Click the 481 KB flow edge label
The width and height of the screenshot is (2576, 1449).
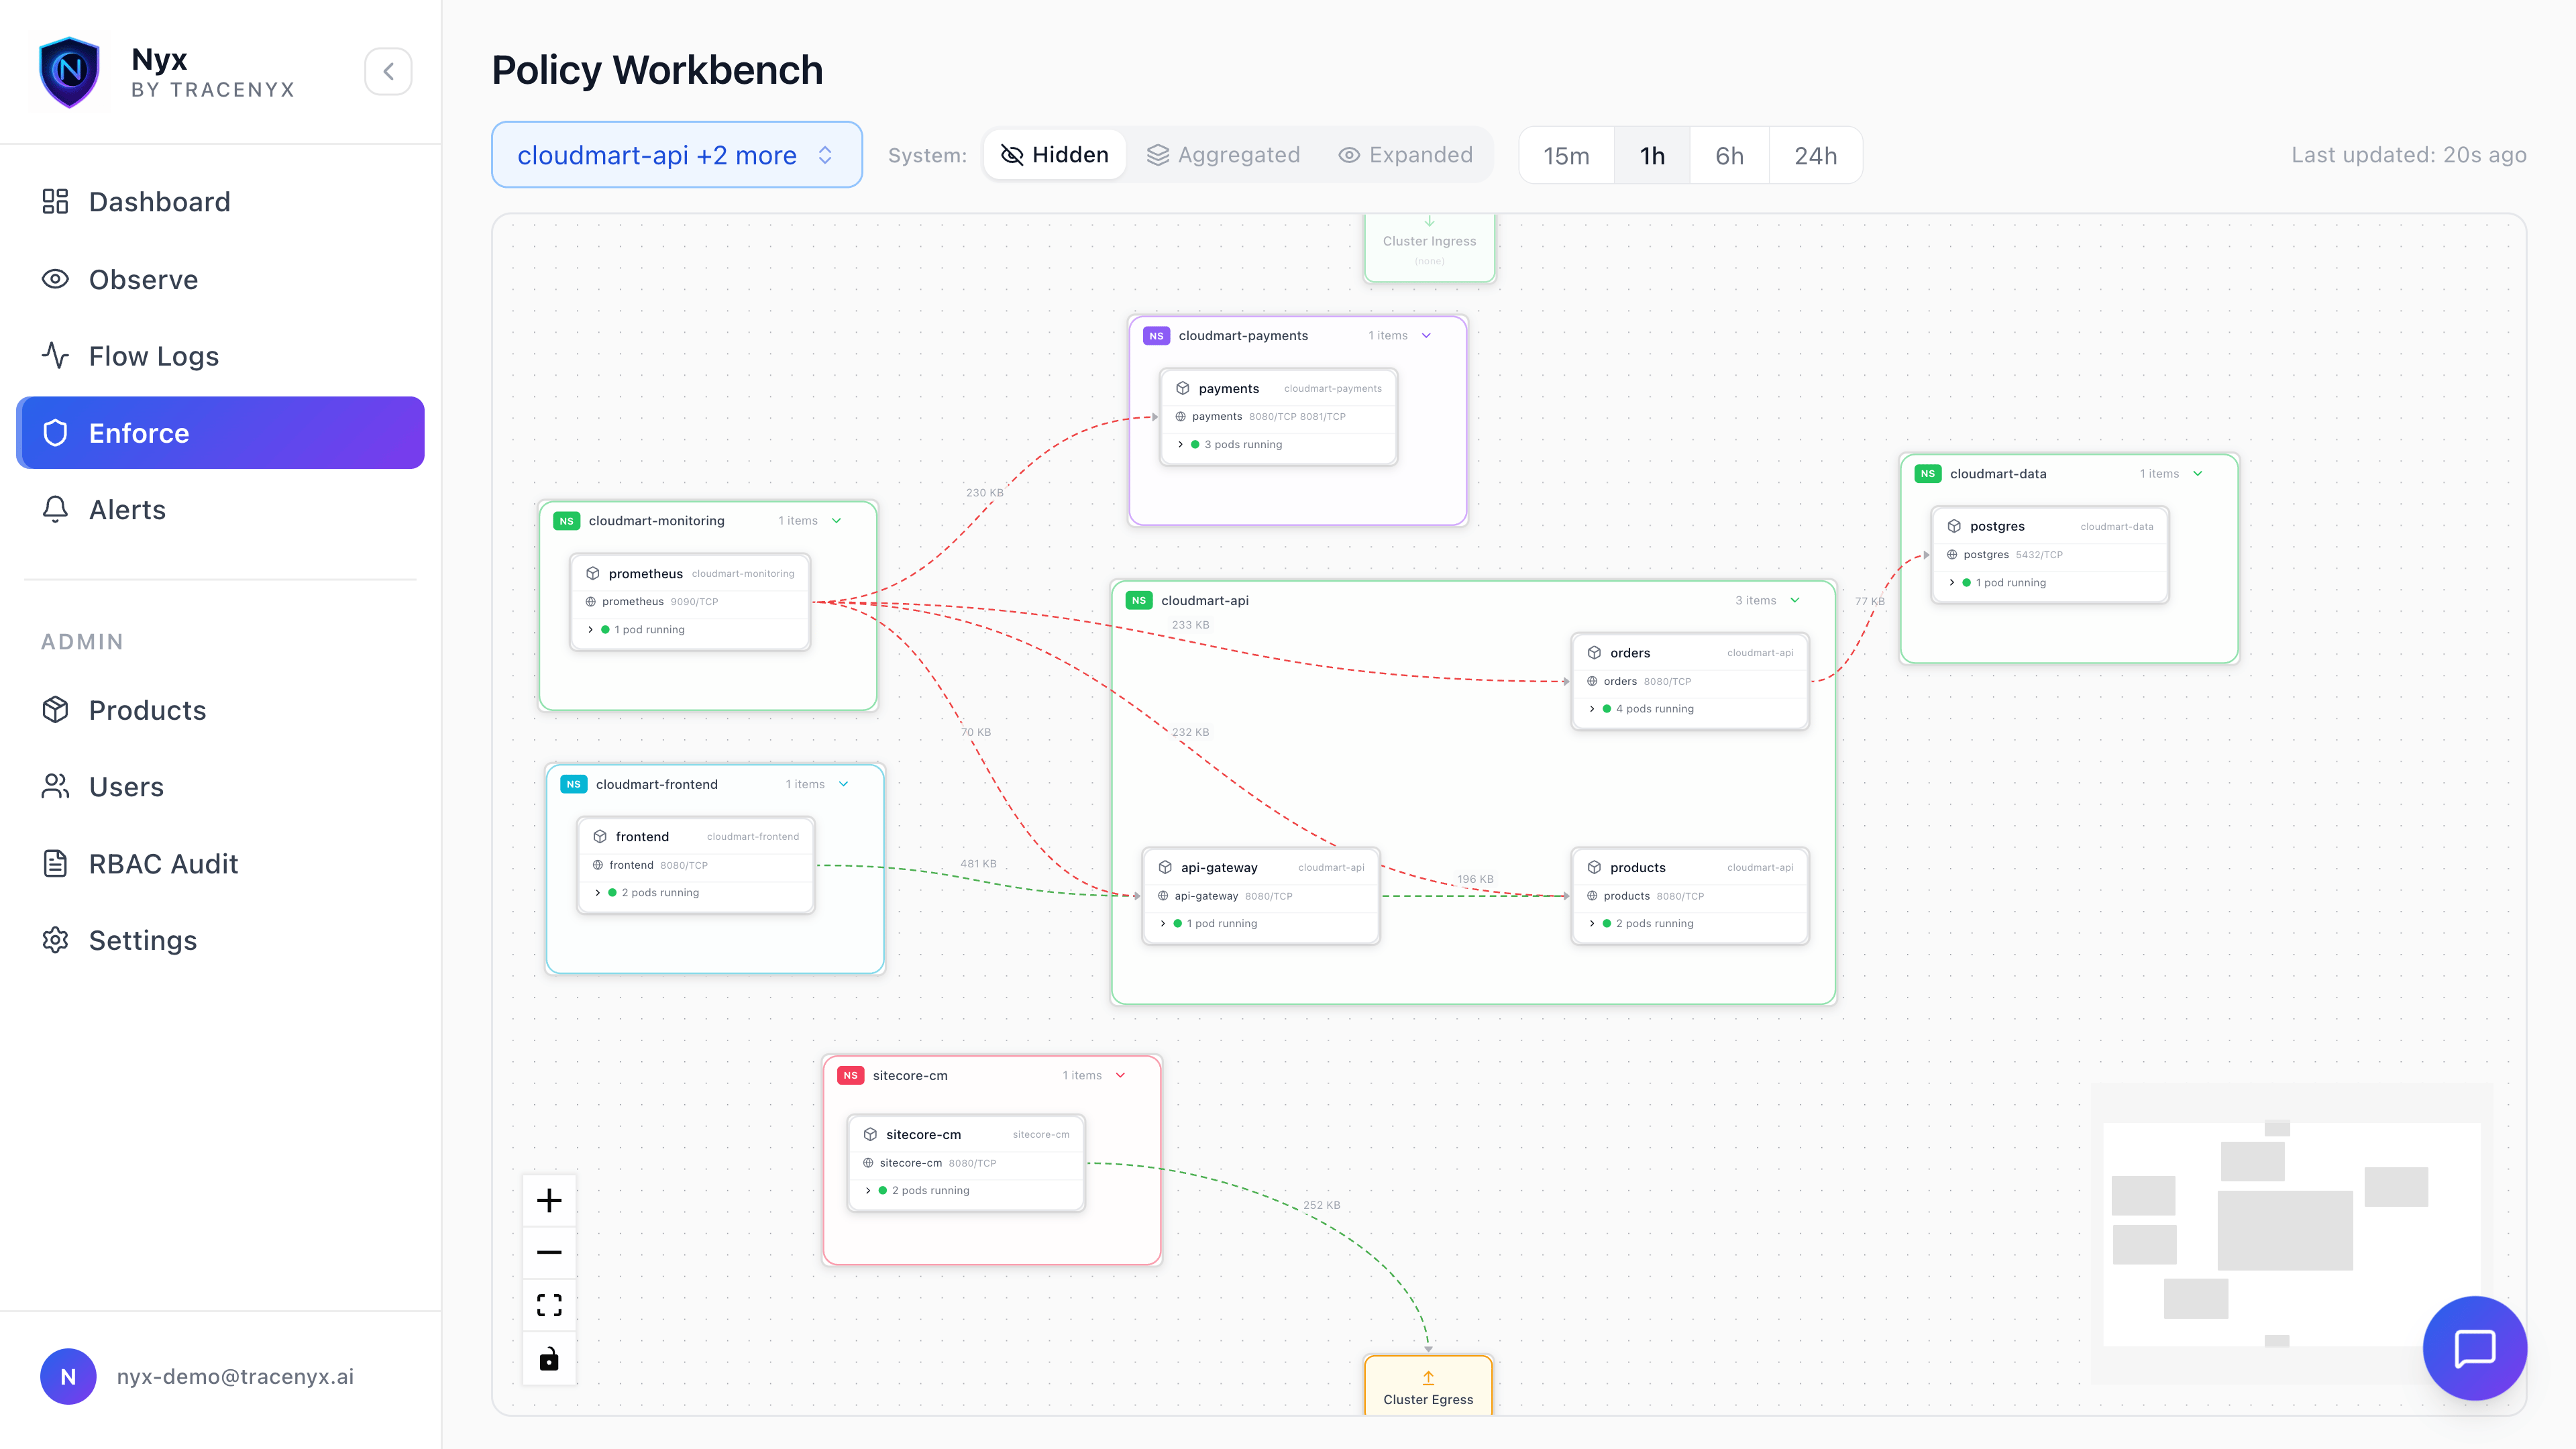click(x=978, y=864)
